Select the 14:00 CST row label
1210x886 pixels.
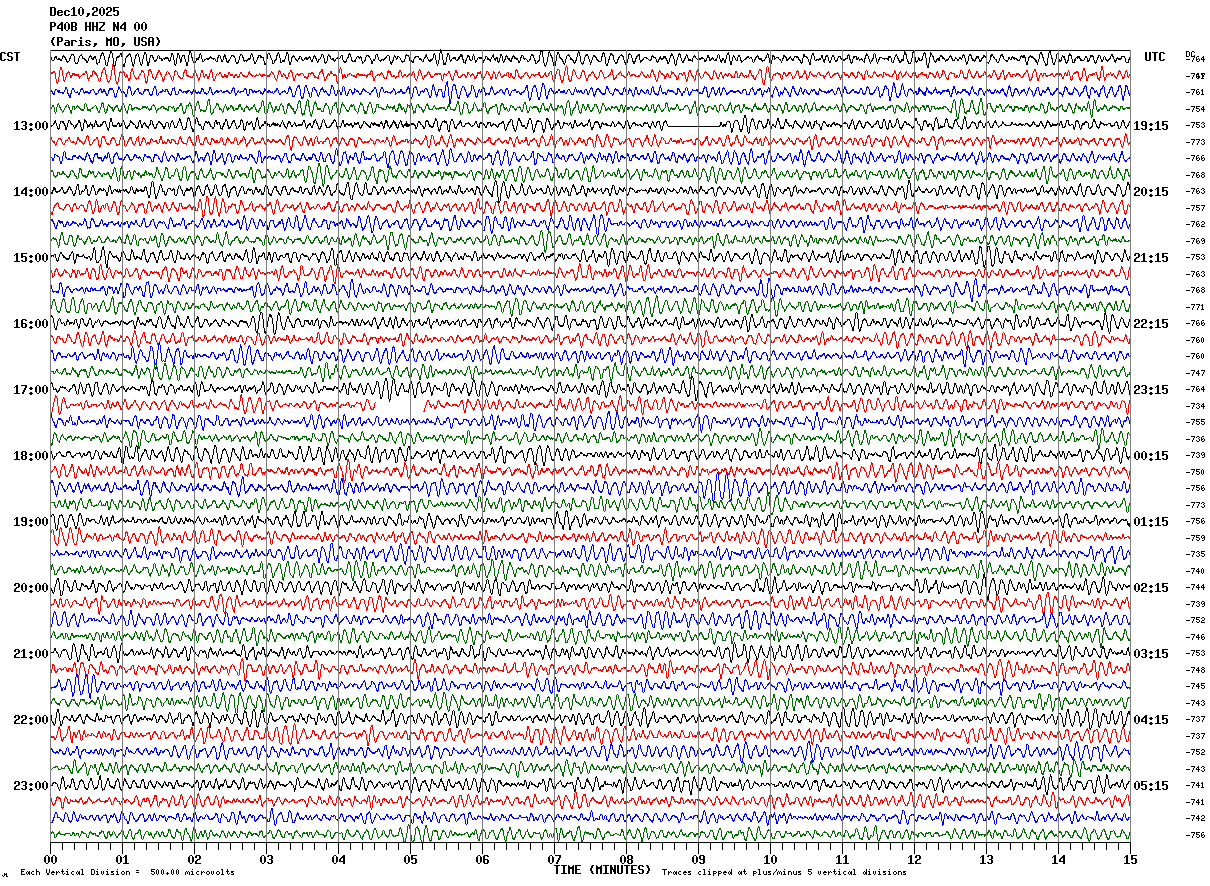[30, 192]
